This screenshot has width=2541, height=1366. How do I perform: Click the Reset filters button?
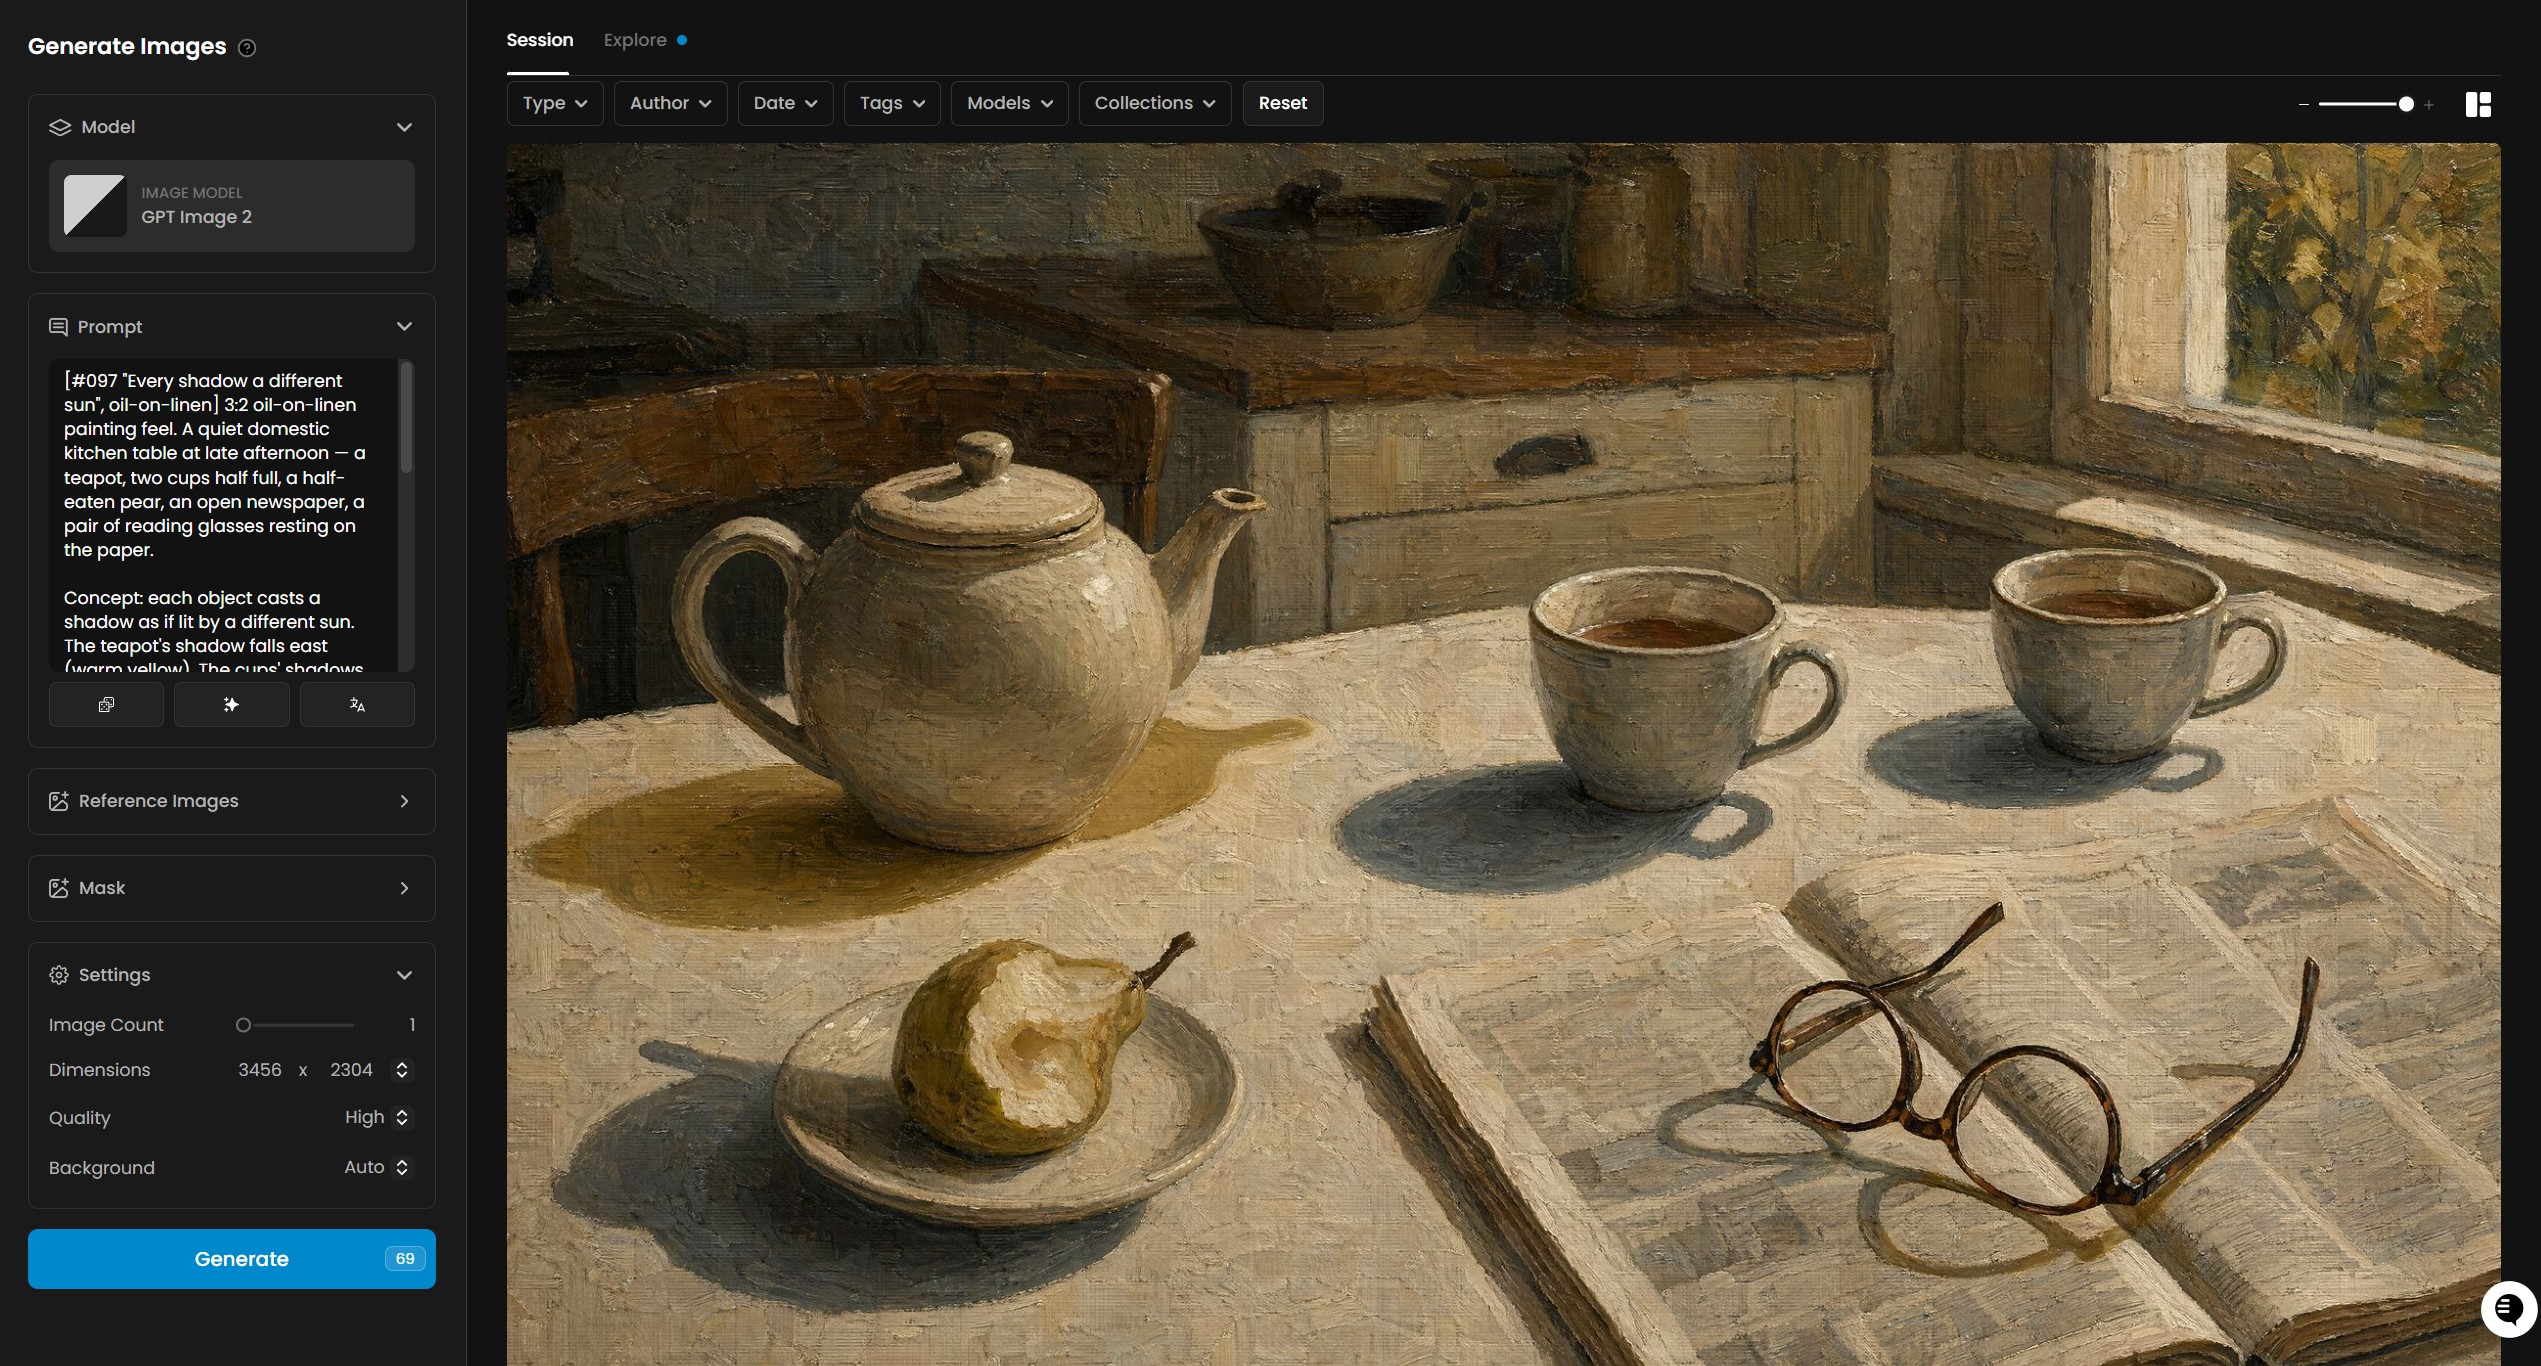coord(1282,103)
